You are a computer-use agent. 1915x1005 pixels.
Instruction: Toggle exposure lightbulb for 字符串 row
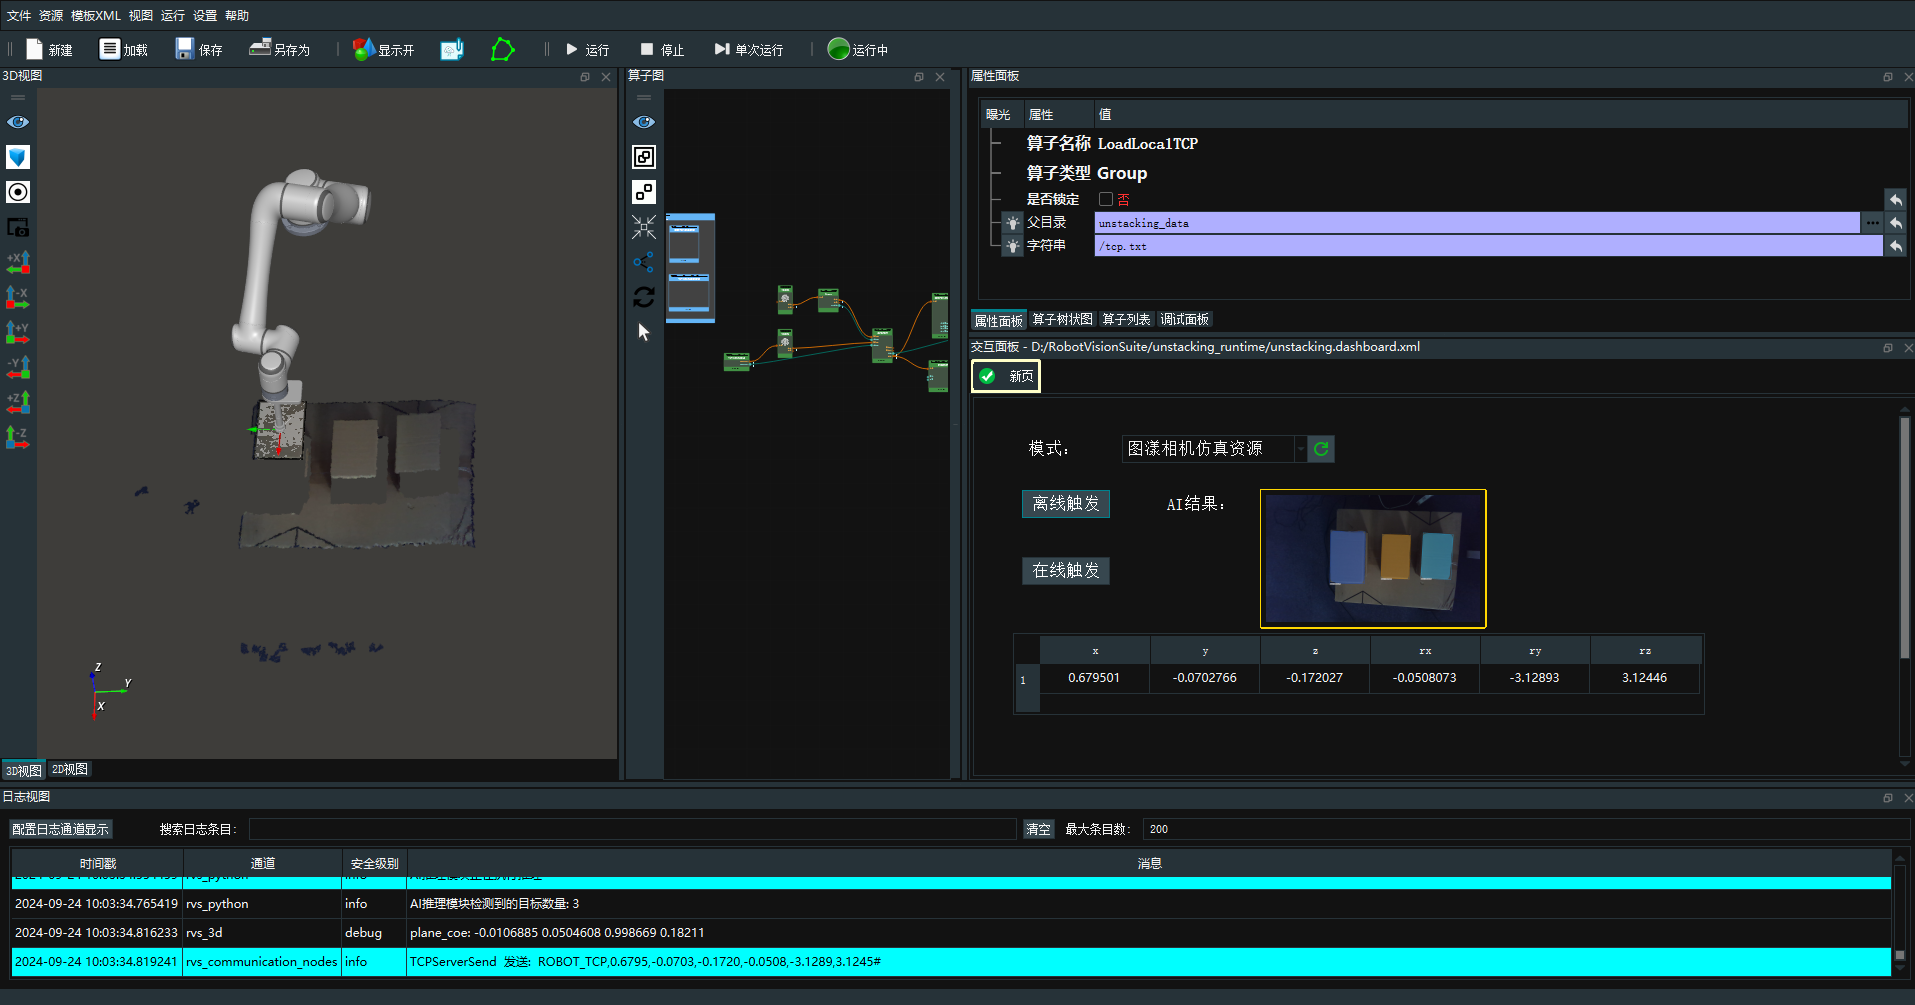tap(1013, 246)
